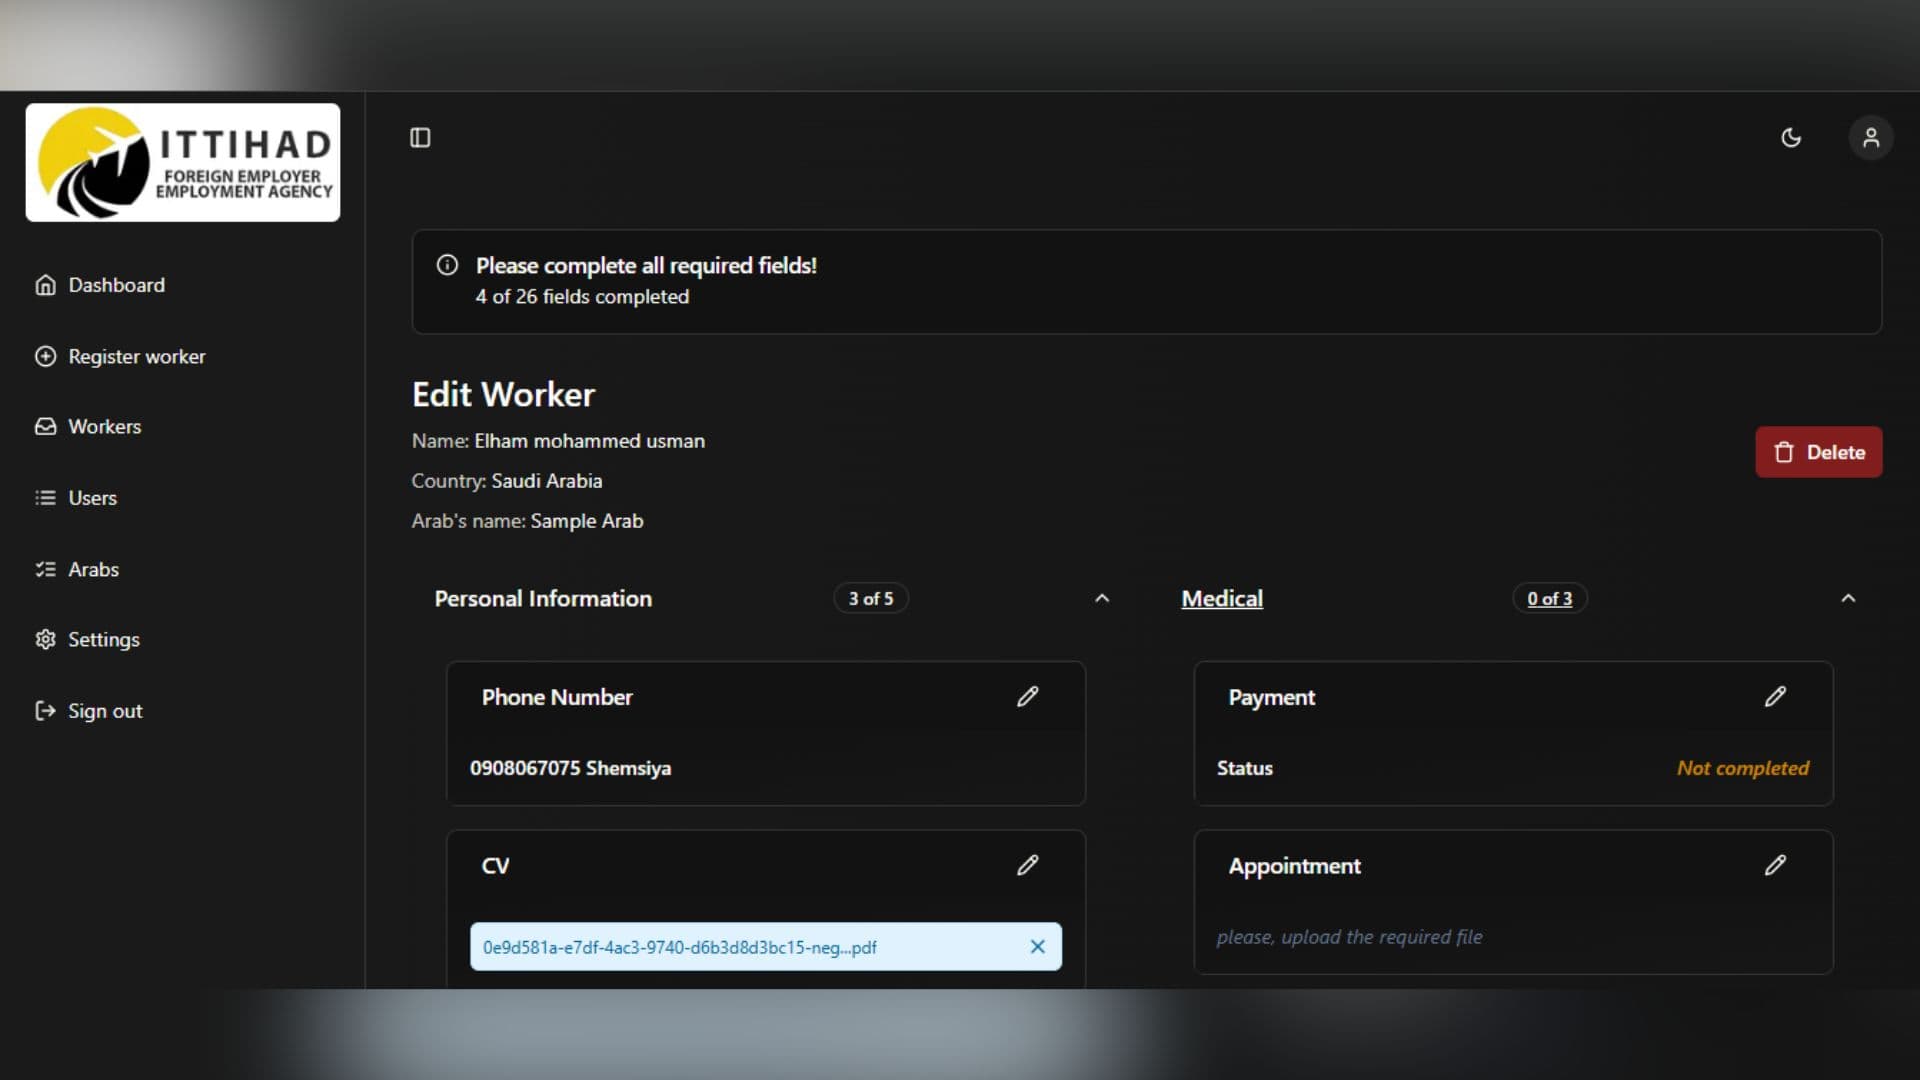Click the Status label in Payment card
1920x1080 pixels.
[x=1244, y=768]
